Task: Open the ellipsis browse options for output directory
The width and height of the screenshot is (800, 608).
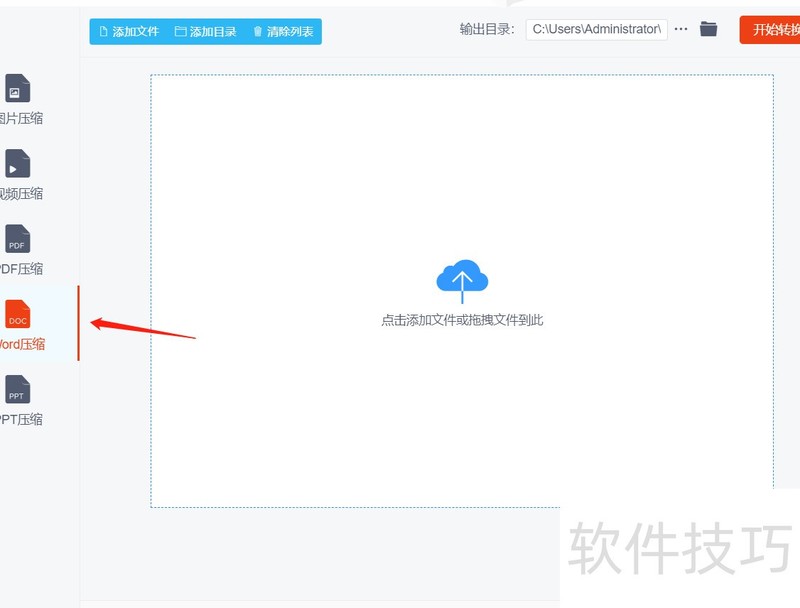Action: [681, 29]
